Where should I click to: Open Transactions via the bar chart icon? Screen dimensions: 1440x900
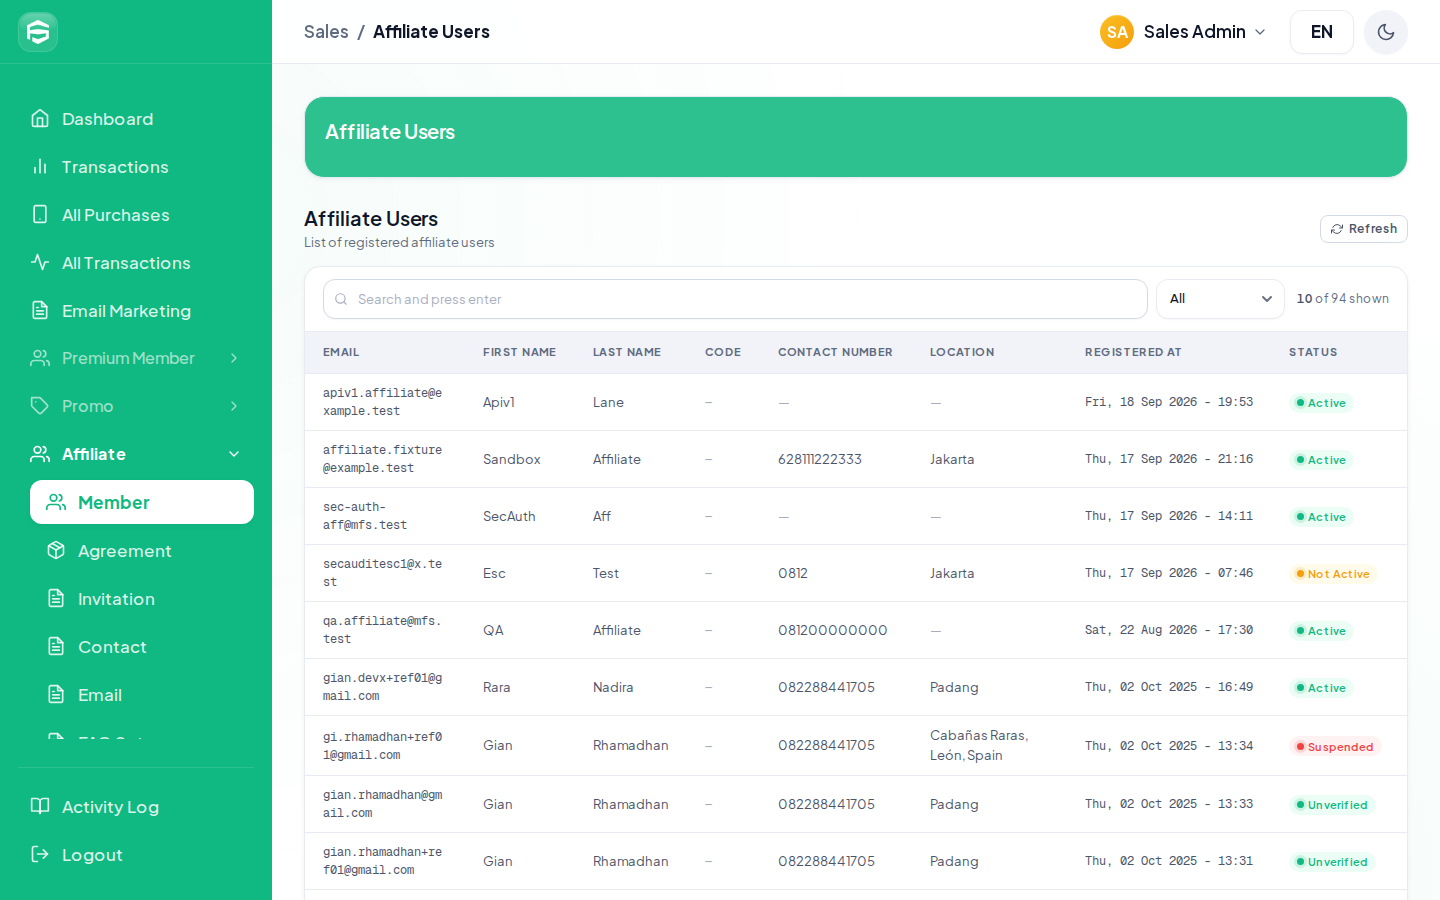(40, 167)
